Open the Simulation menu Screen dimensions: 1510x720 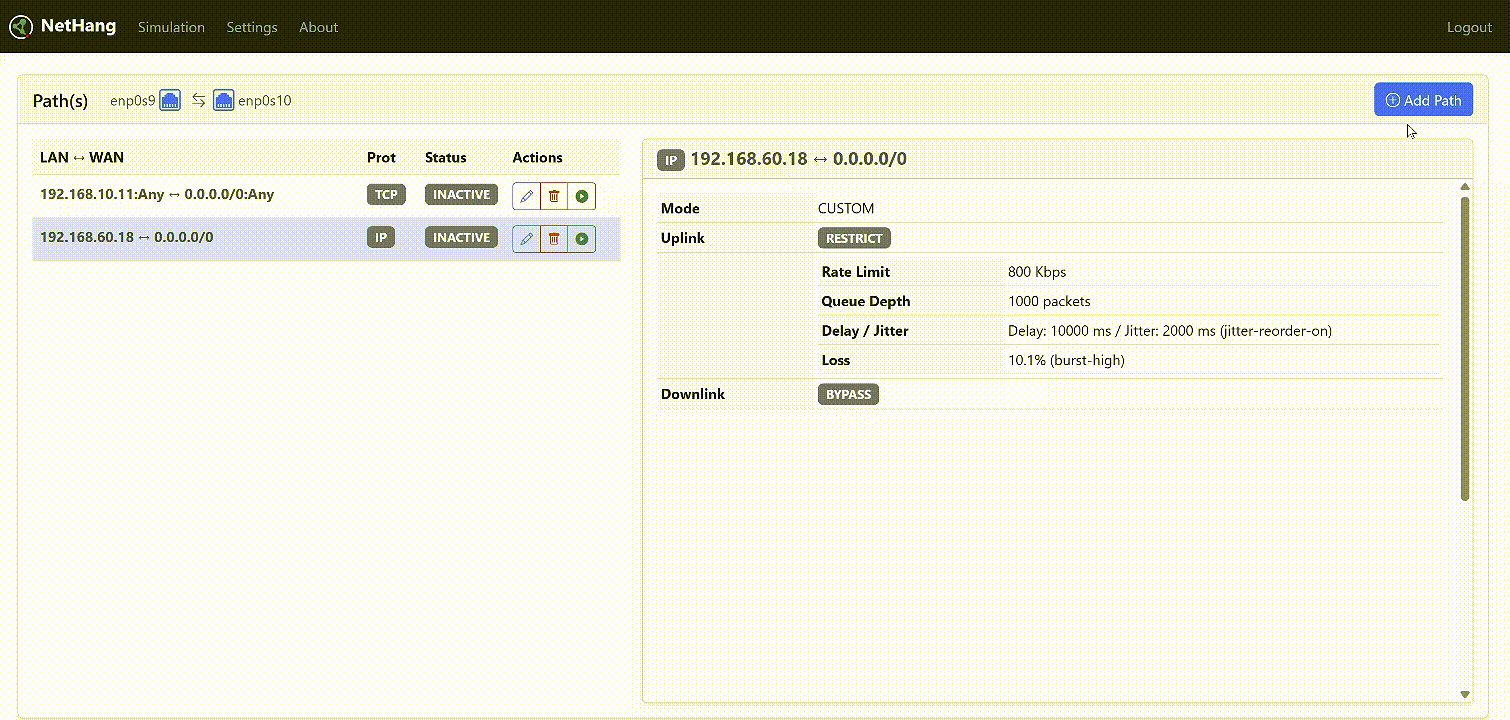tap(171, 27)
